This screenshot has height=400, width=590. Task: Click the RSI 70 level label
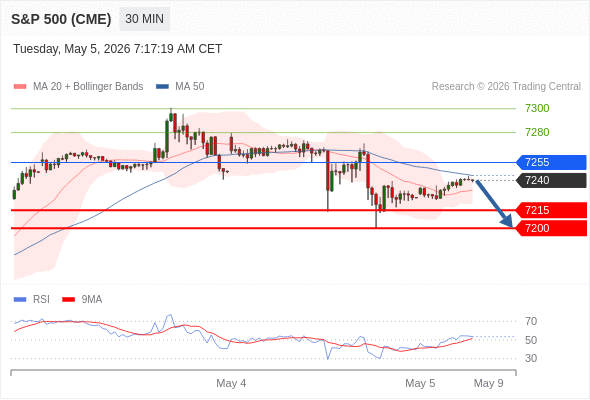click(531, 321)
